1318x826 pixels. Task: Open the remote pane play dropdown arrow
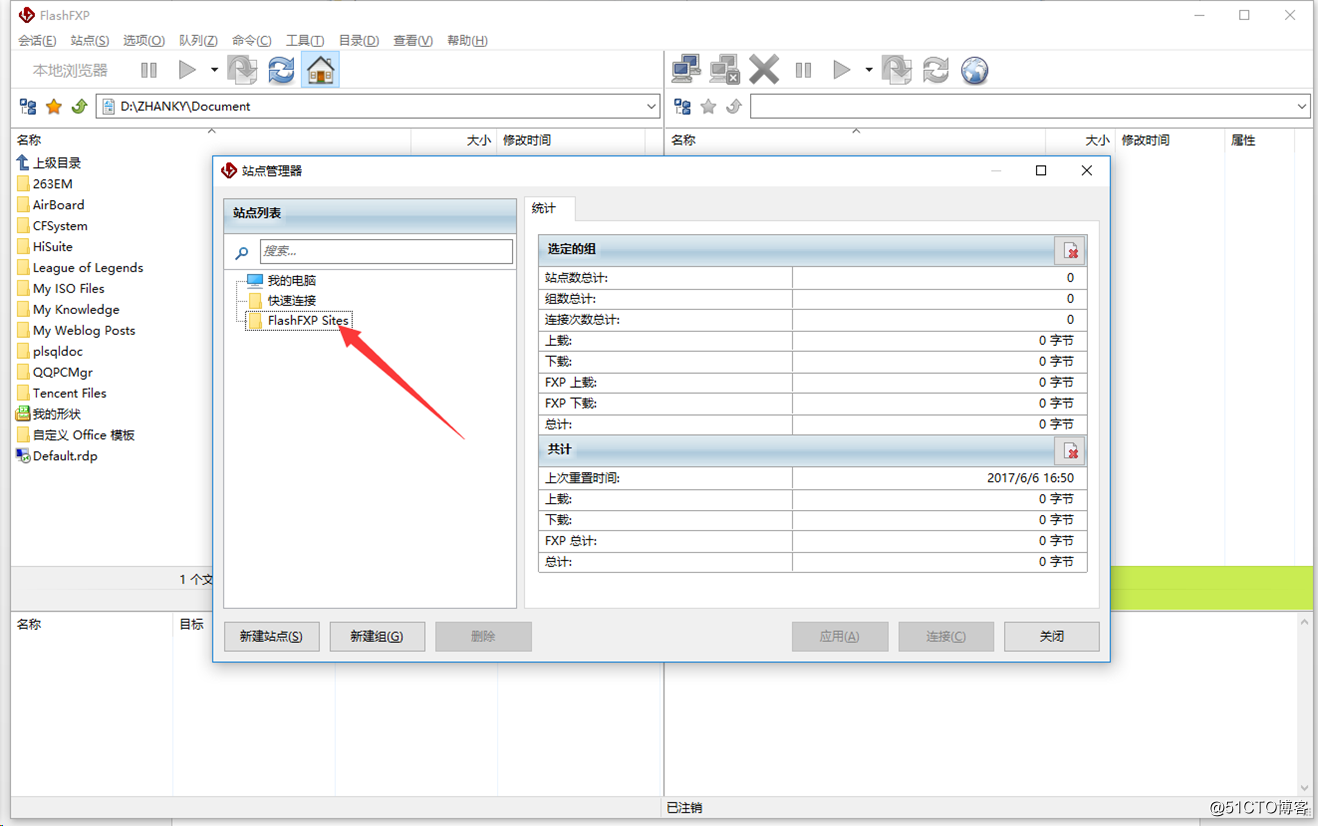869,70
